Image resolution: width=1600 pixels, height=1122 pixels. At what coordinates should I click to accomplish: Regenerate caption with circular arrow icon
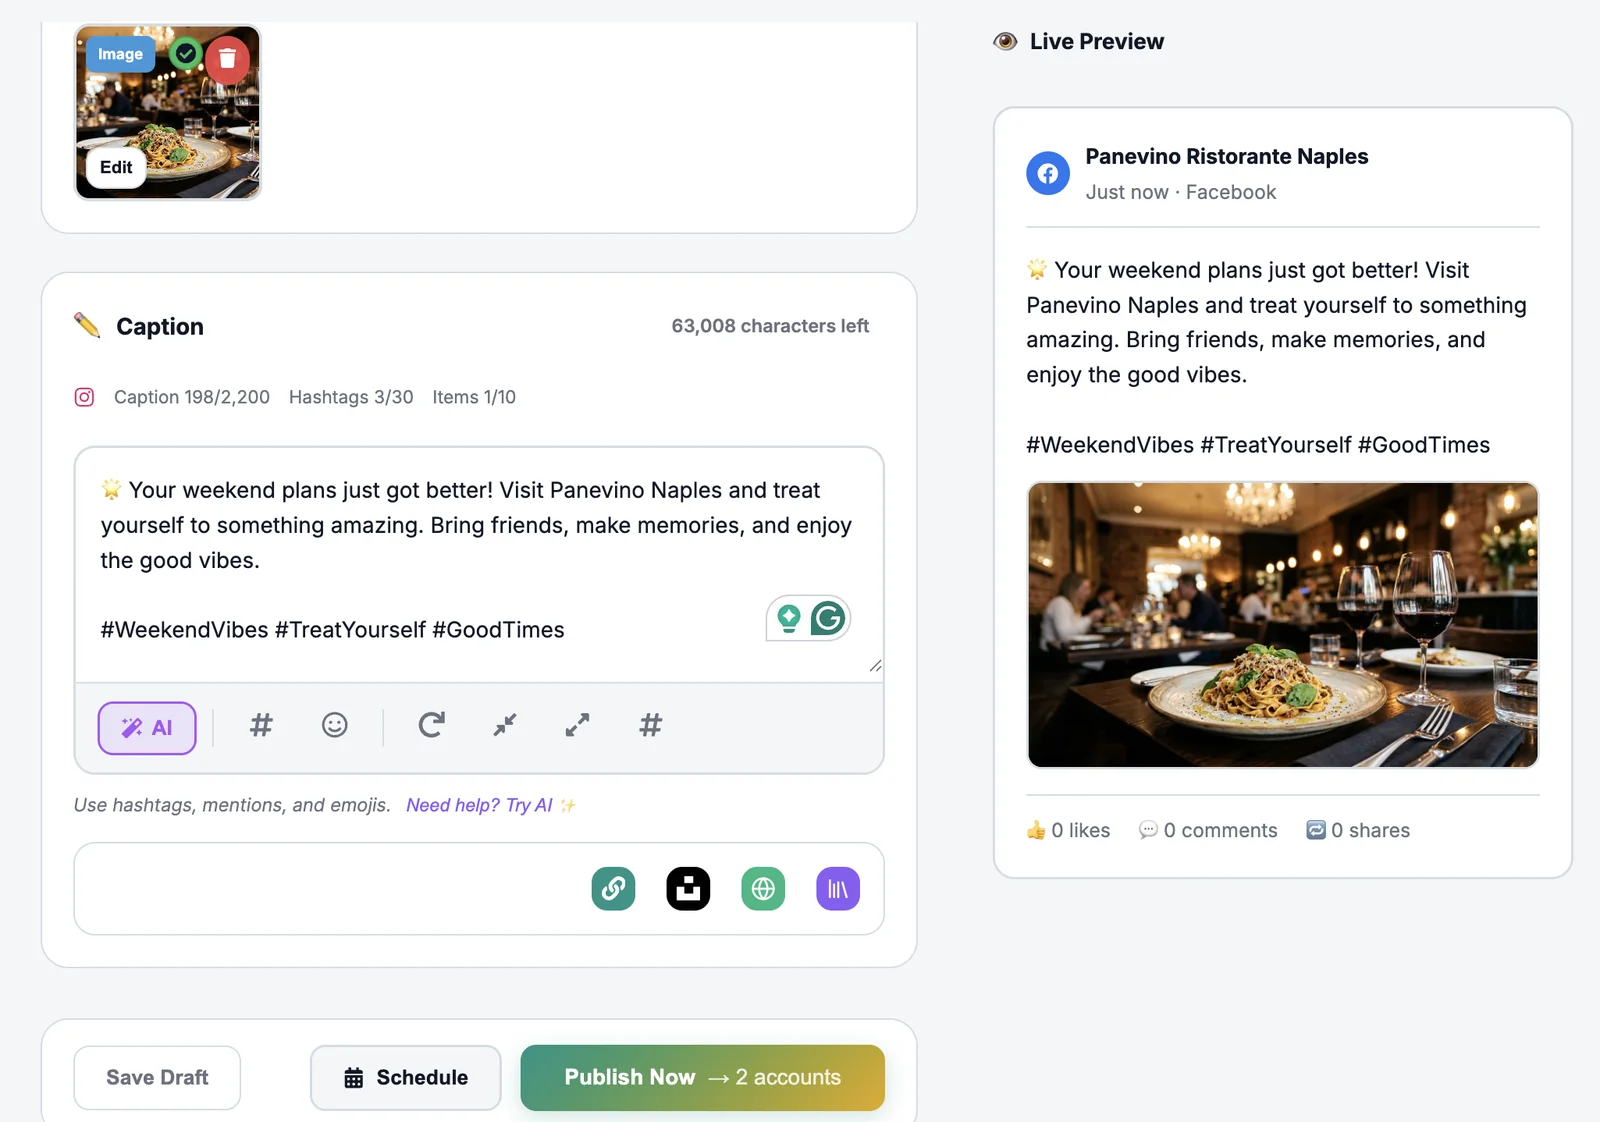click(x=431, y=725)
